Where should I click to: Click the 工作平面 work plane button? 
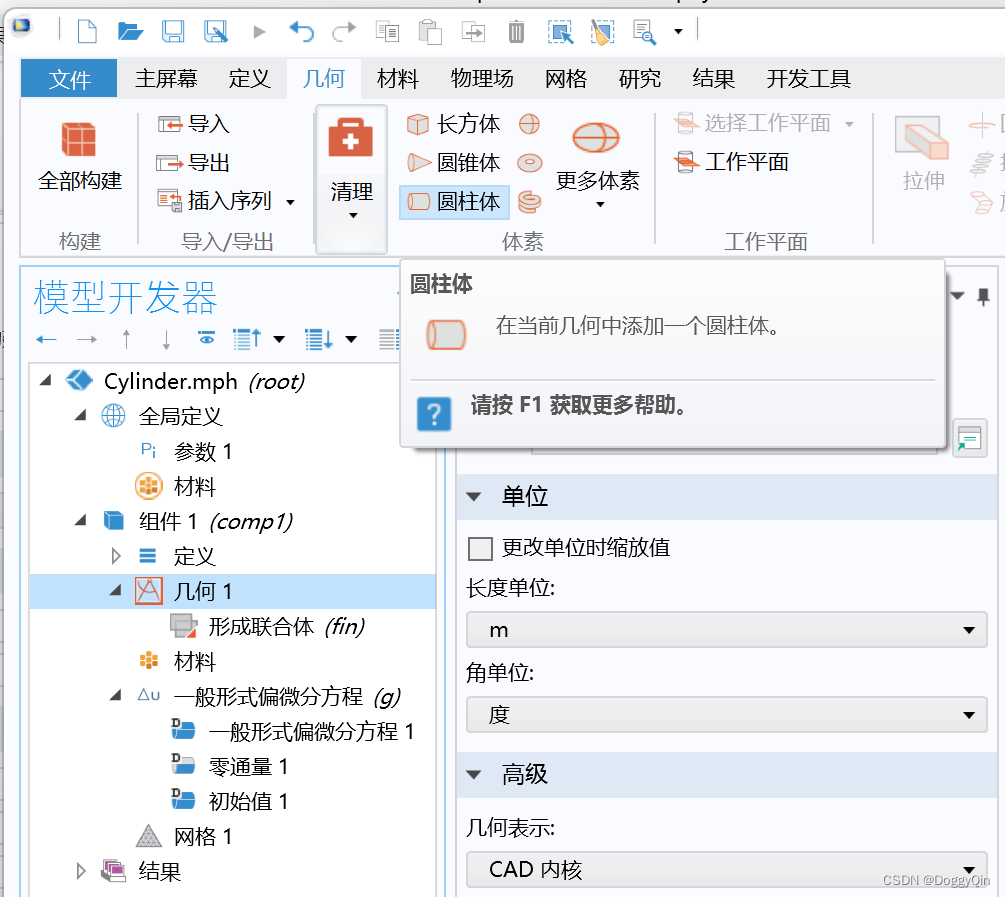[x=731, y=162]
